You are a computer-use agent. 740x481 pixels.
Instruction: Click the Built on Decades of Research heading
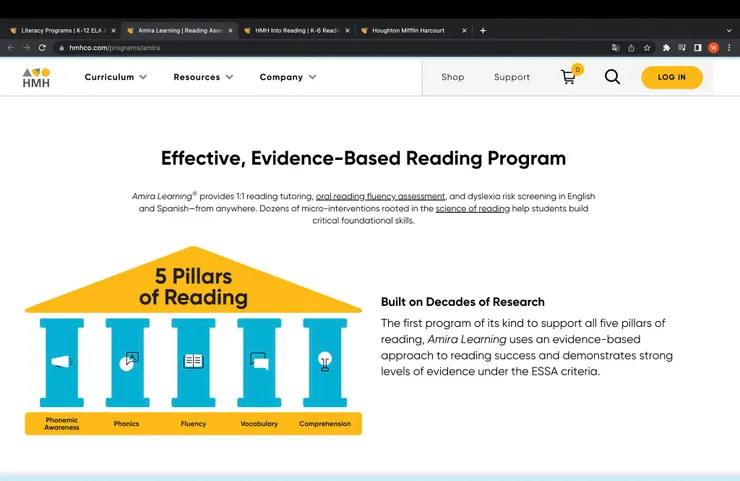[x=462, y=302]
